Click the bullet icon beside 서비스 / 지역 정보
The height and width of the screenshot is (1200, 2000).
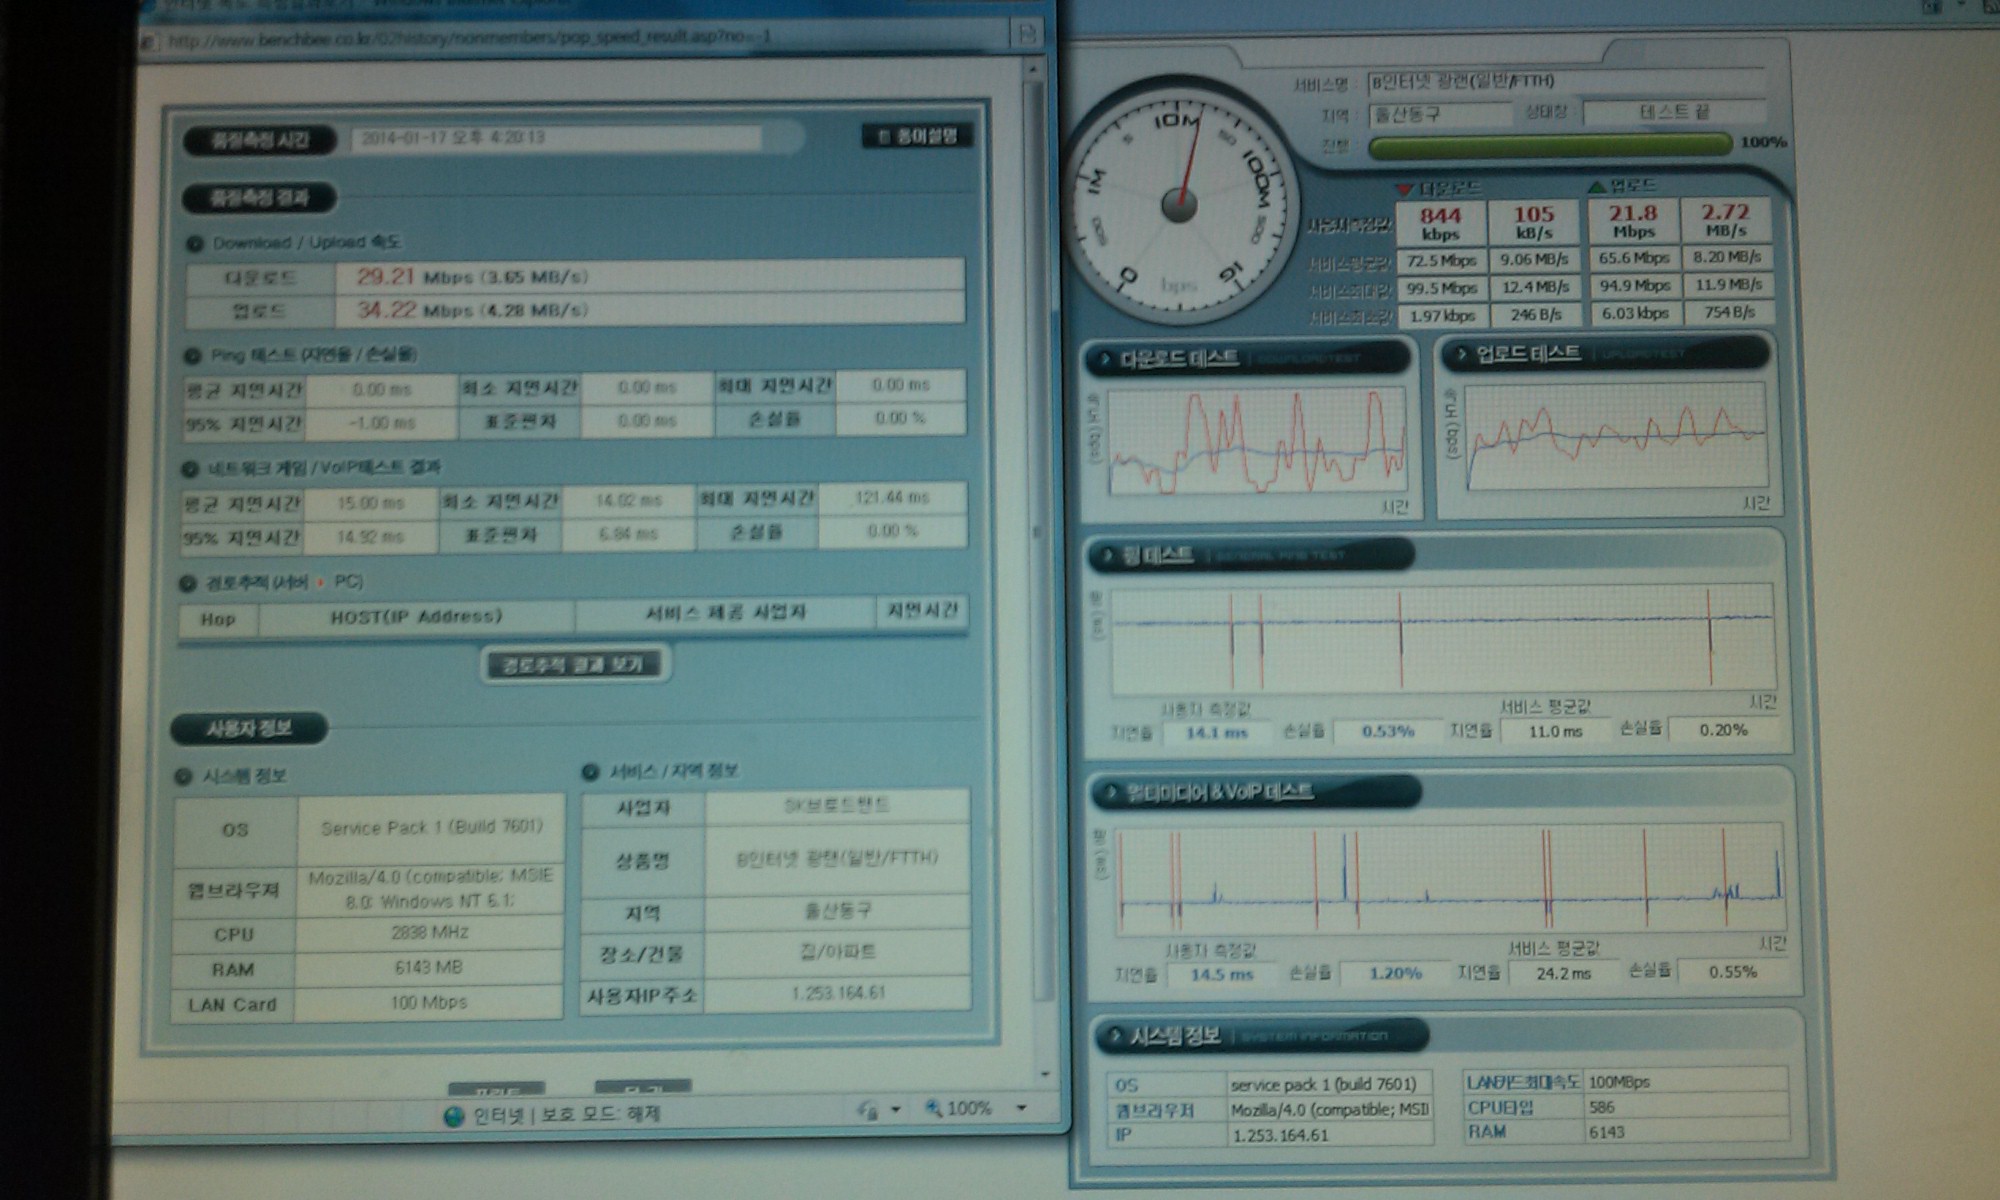[x=590, y=772]
